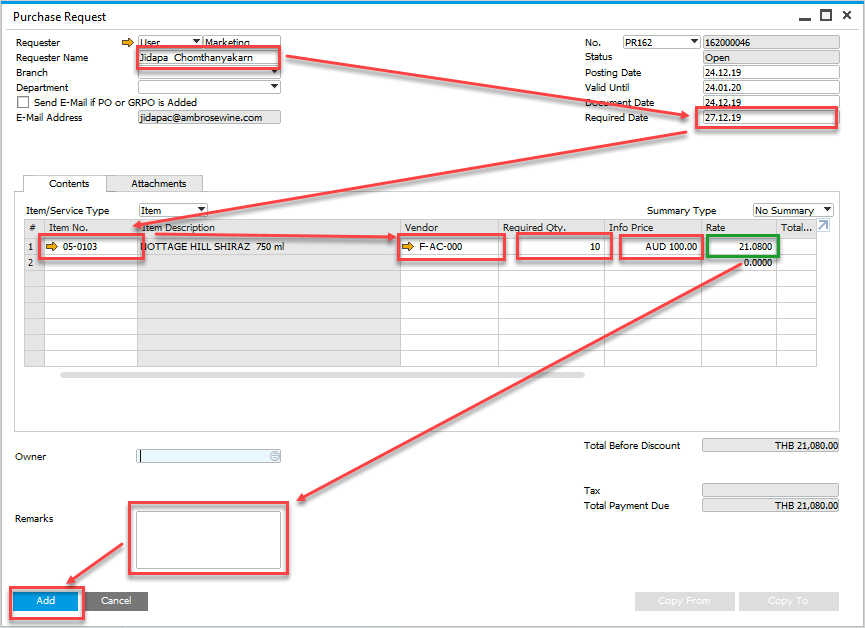Click the Requester link arrow icon
865x628 pixels.
tap(127, 42)
